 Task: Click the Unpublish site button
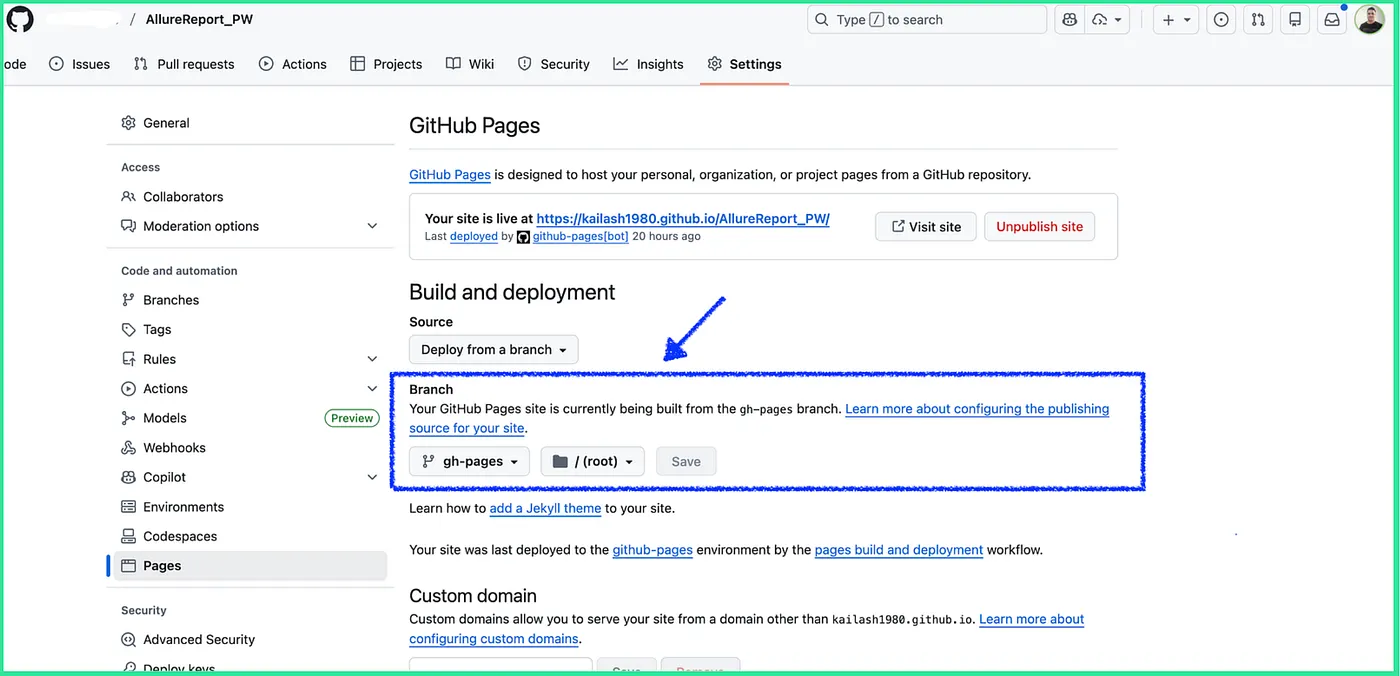click(x=1039, y=227)
